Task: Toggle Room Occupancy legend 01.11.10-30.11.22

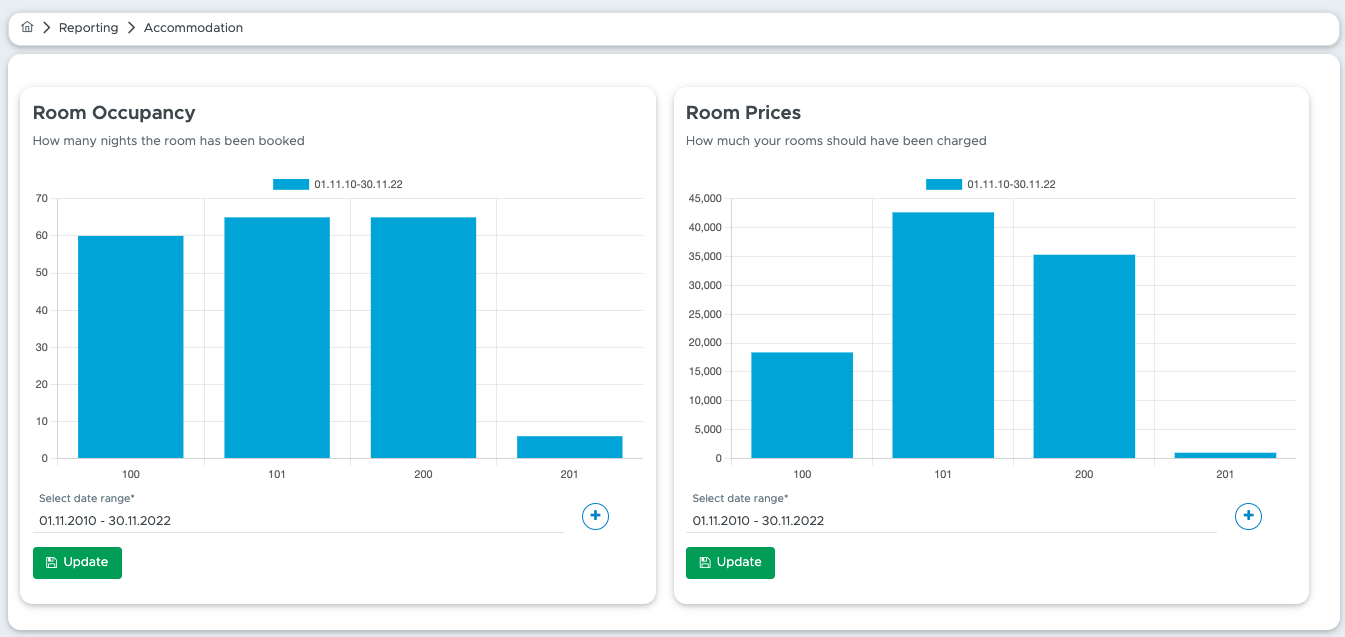Action: 338,184
